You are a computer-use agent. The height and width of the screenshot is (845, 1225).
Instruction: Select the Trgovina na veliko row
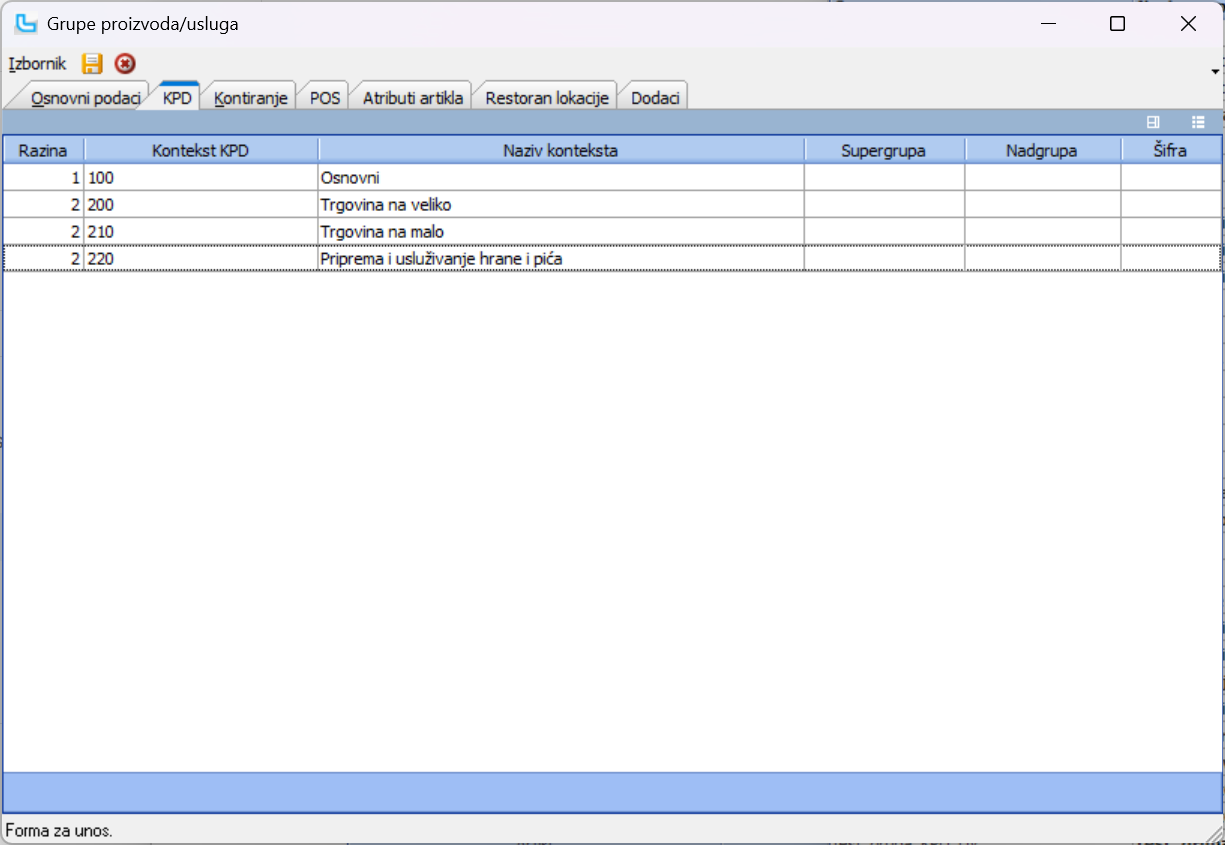(560, 205)
